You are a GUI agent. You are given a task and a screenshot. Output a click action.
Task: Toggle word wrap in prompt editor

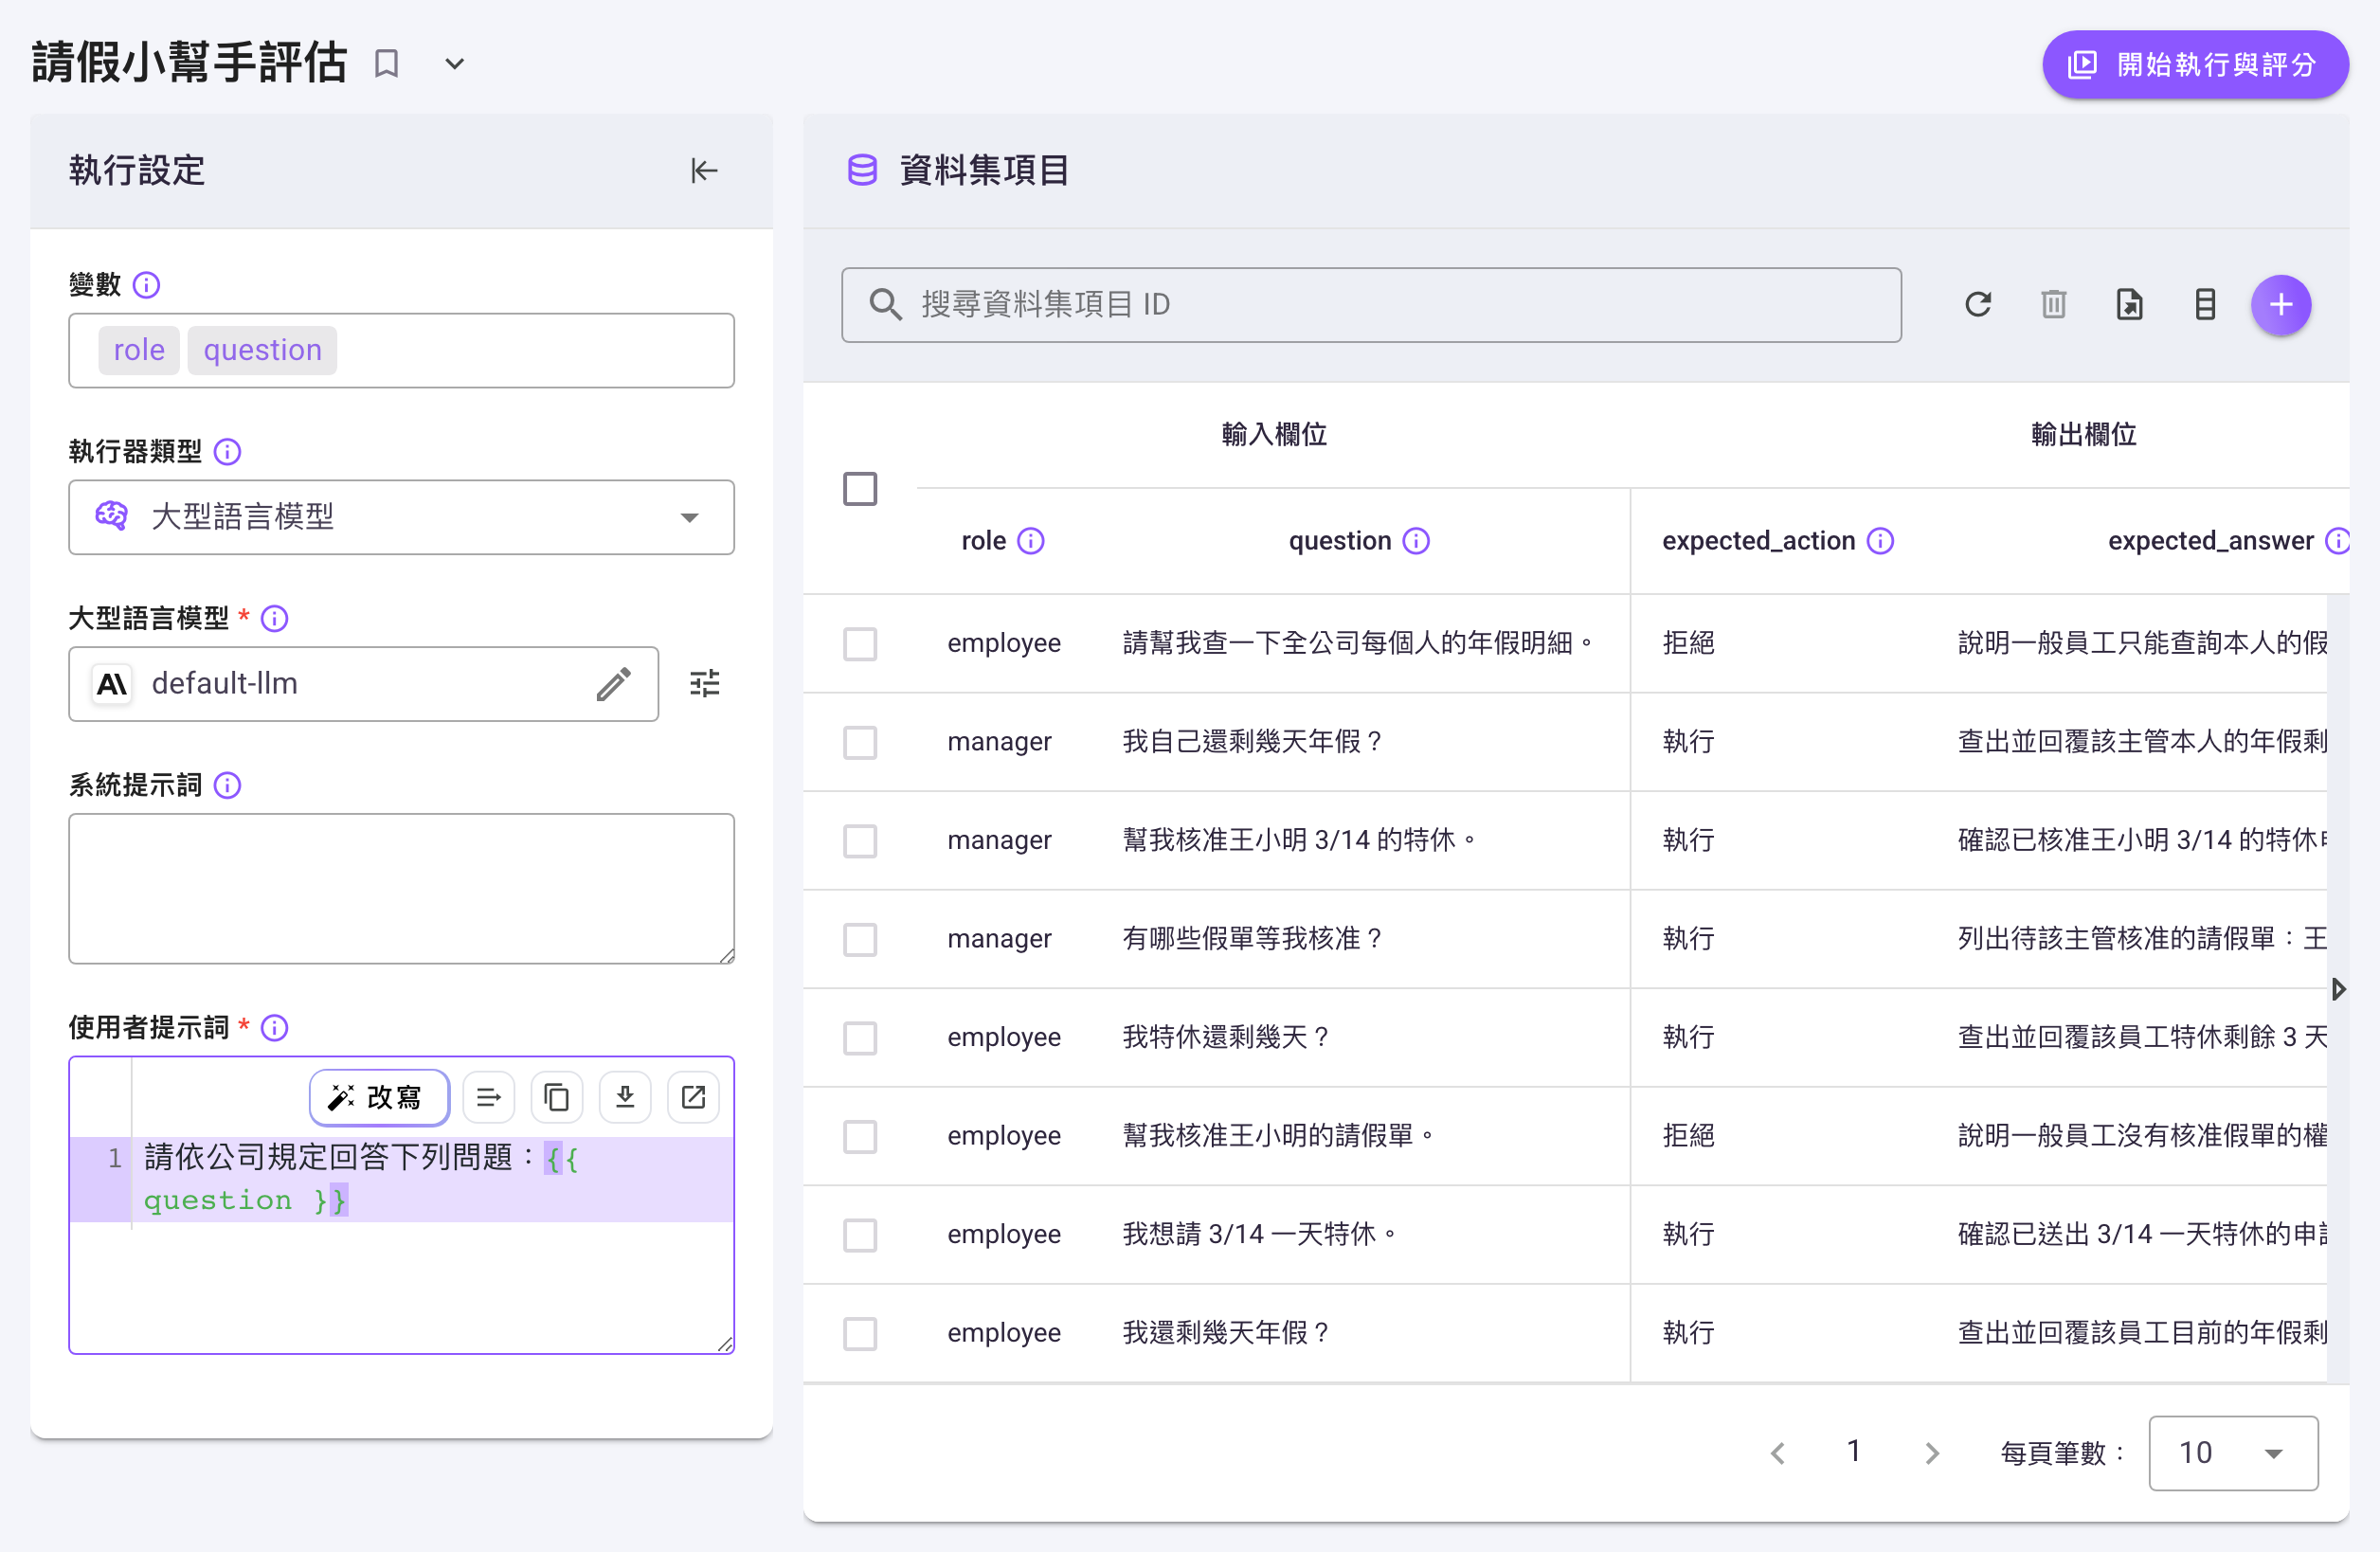point(489,1097)
